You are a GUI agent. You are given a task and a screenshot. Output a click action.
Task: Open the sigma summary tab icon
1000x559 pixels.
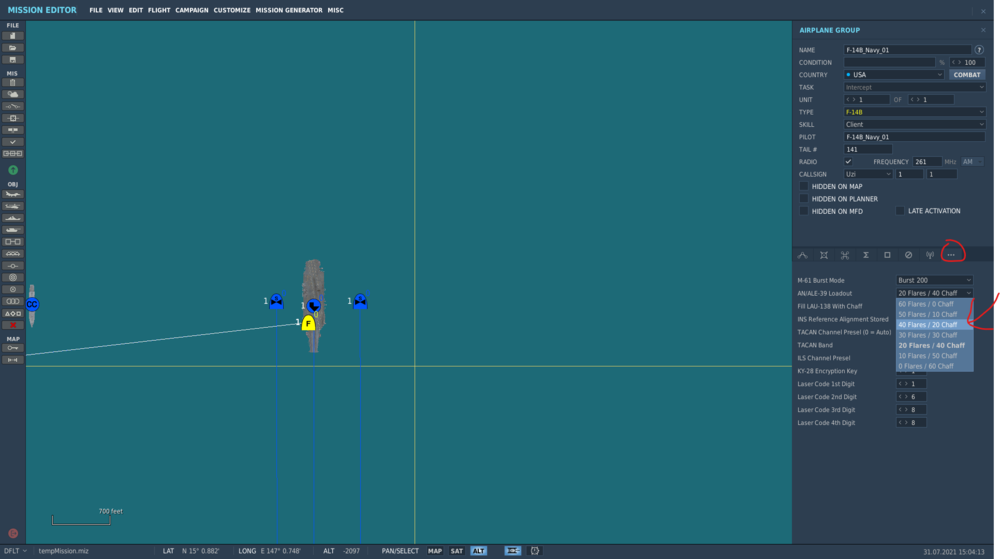tap(866, 255)
